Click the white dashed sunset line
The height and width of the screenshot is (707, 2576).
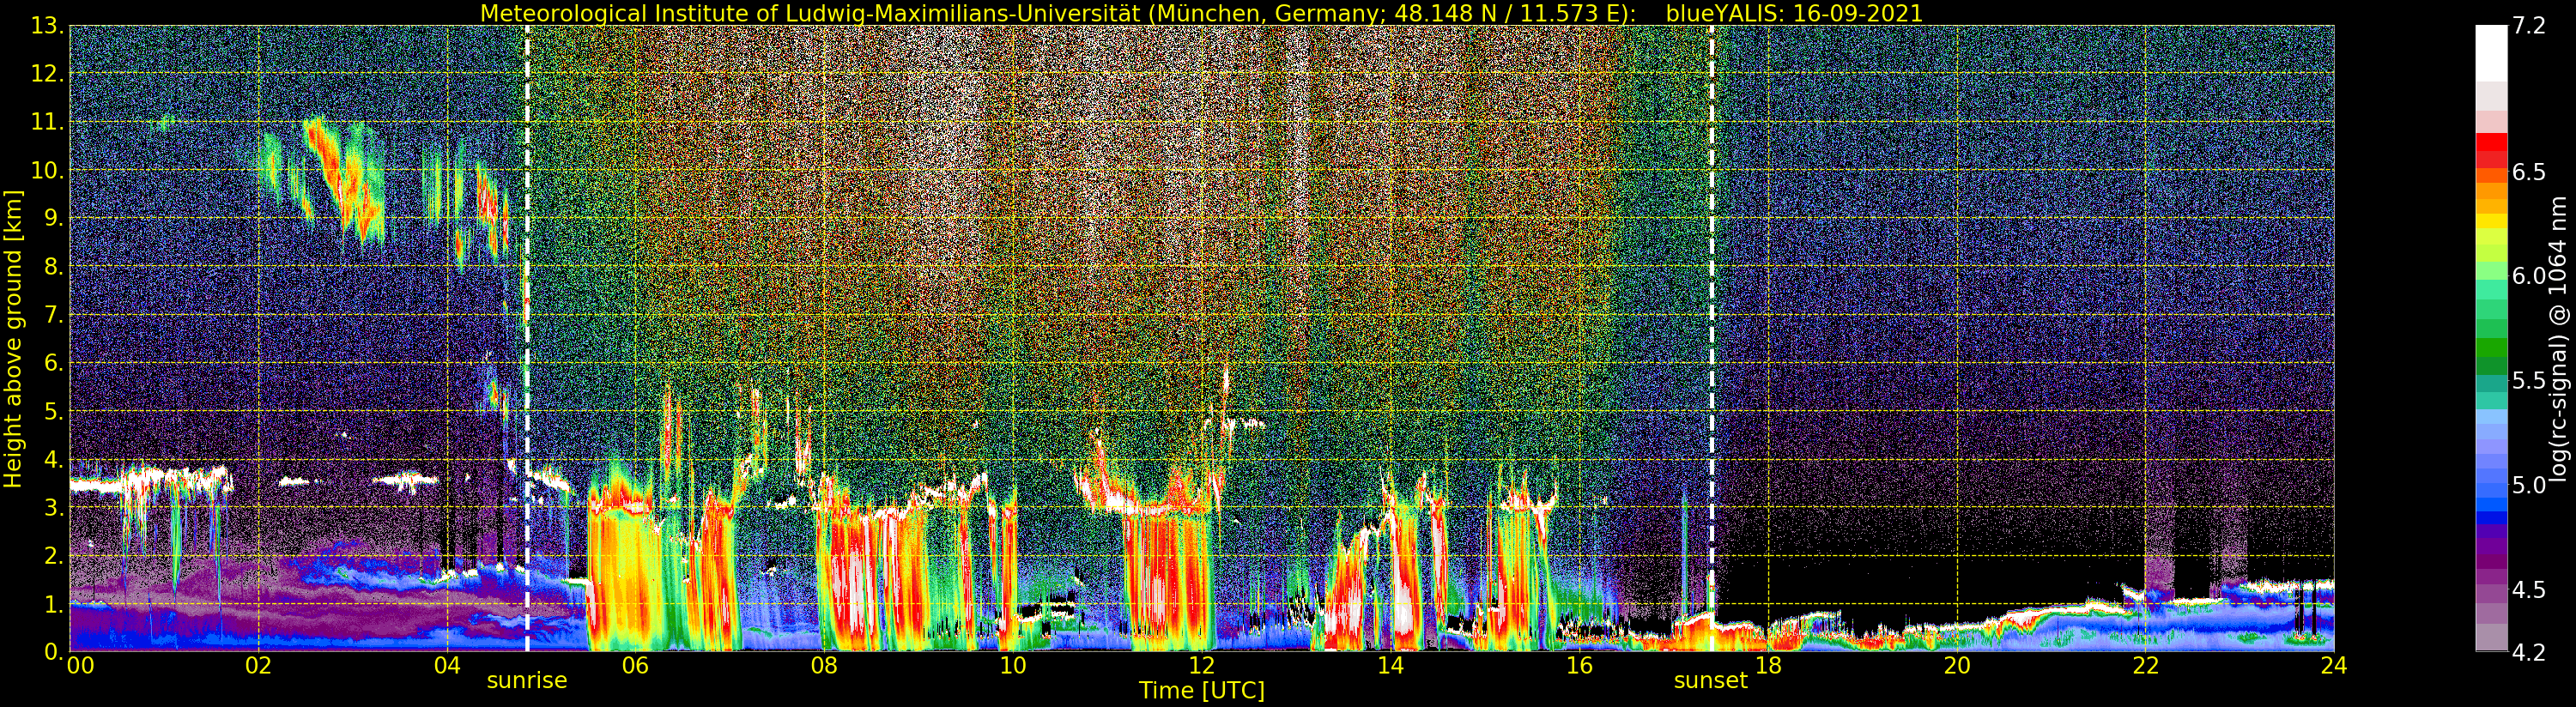[x=1712, y=338]
